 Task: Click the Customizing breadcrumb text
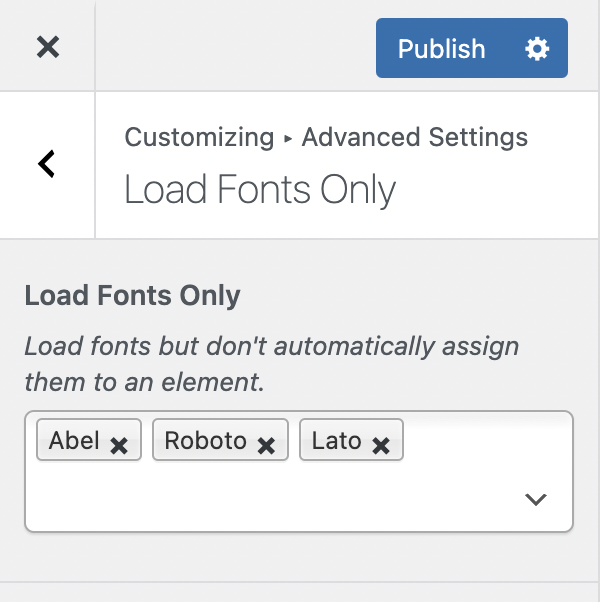click(x=199, y=137)
